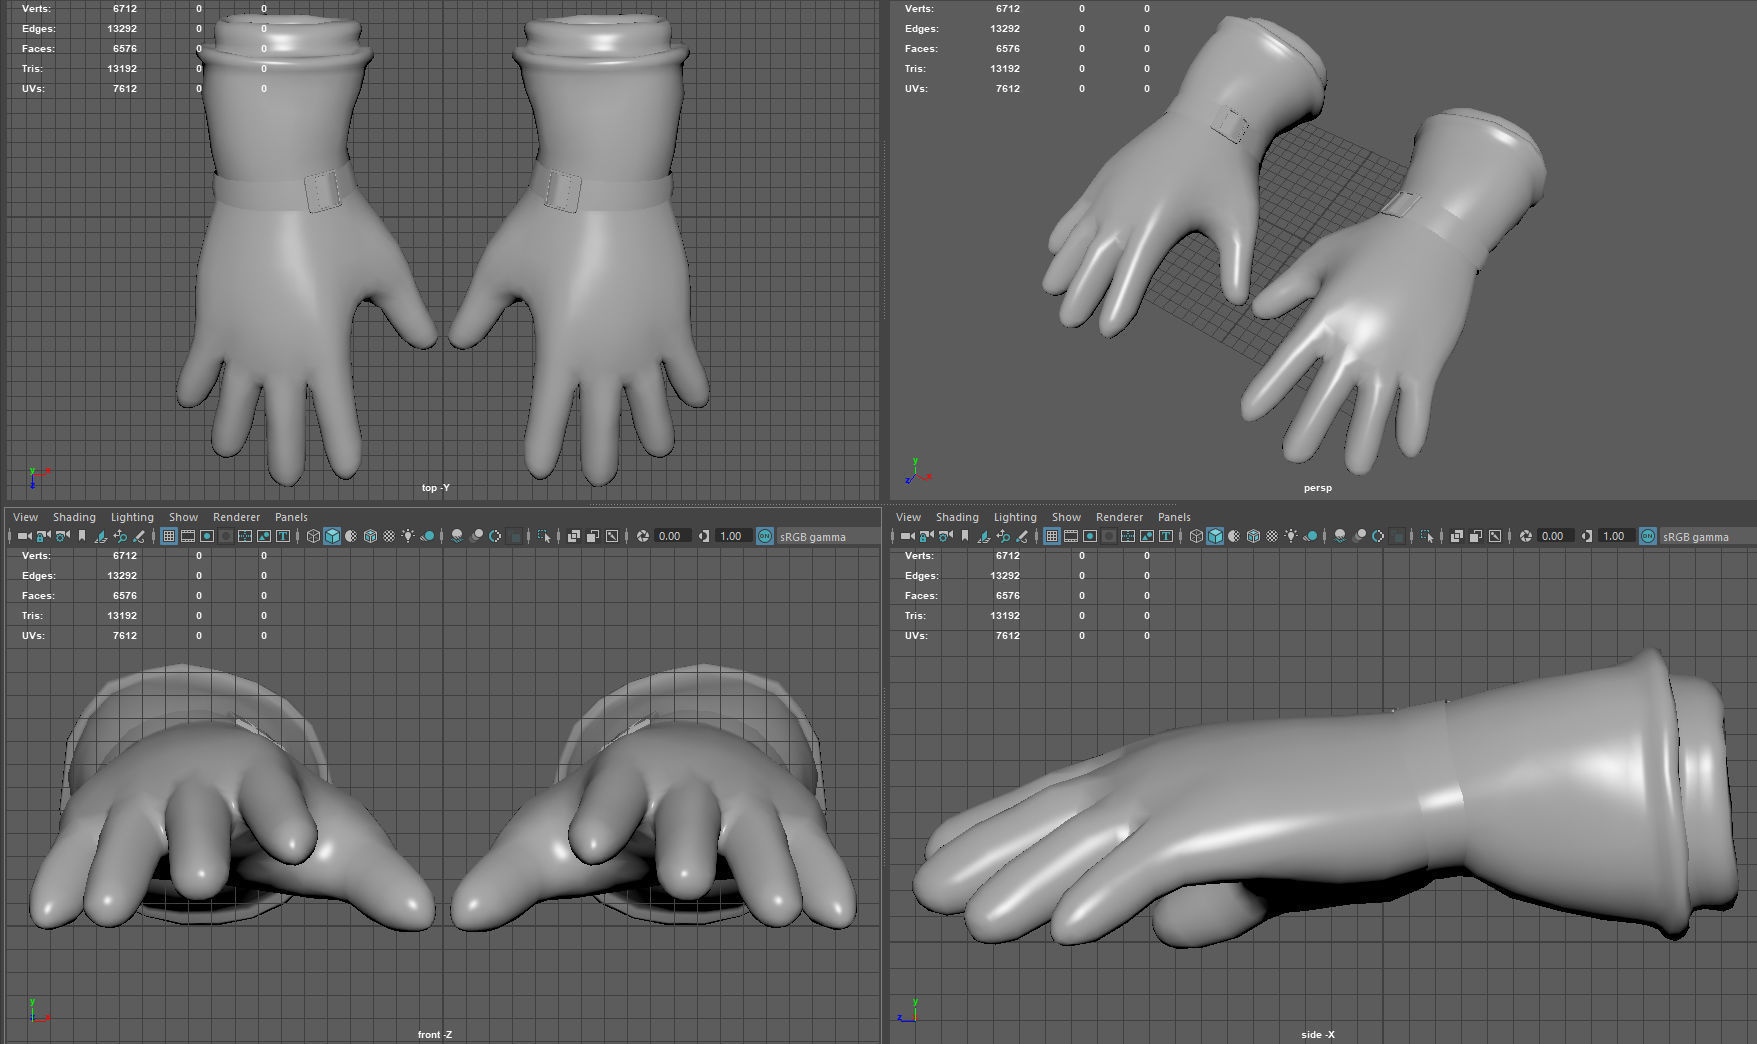Screen dimensions: 1757x1044
Task: Open Show menu in side -X panel
Action: click(x=1066, y=517)
